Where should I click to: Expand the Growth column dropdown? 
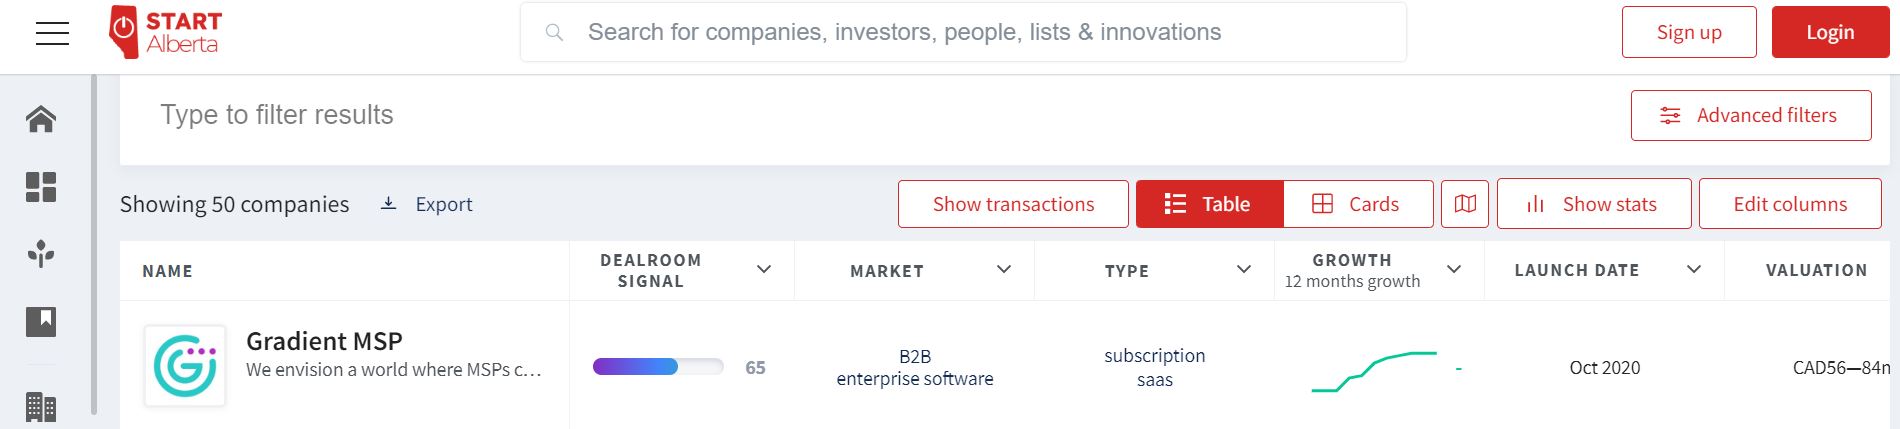[1454, 269]
